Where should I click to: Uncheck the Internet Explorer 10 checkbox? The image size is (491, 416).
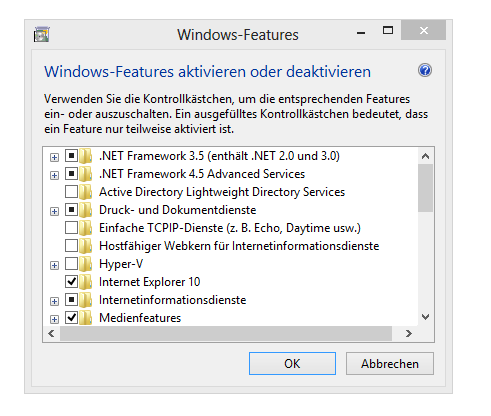click(71, 282)
